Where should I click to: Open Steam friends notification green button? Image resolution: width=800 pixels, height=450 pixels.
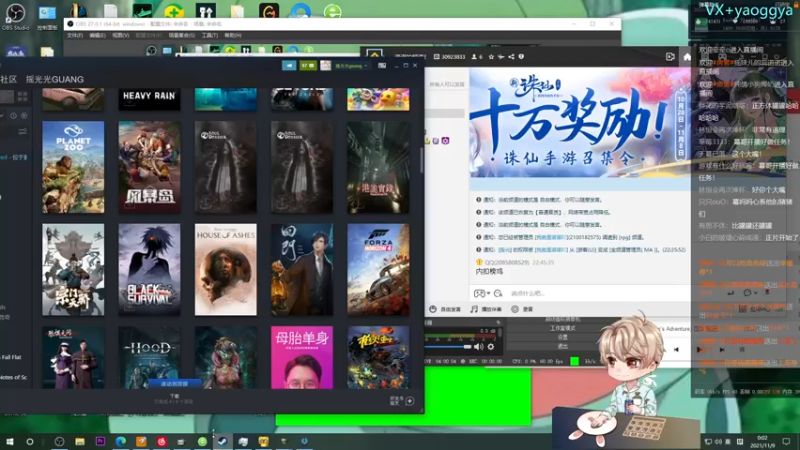click(x=308, y=66)
